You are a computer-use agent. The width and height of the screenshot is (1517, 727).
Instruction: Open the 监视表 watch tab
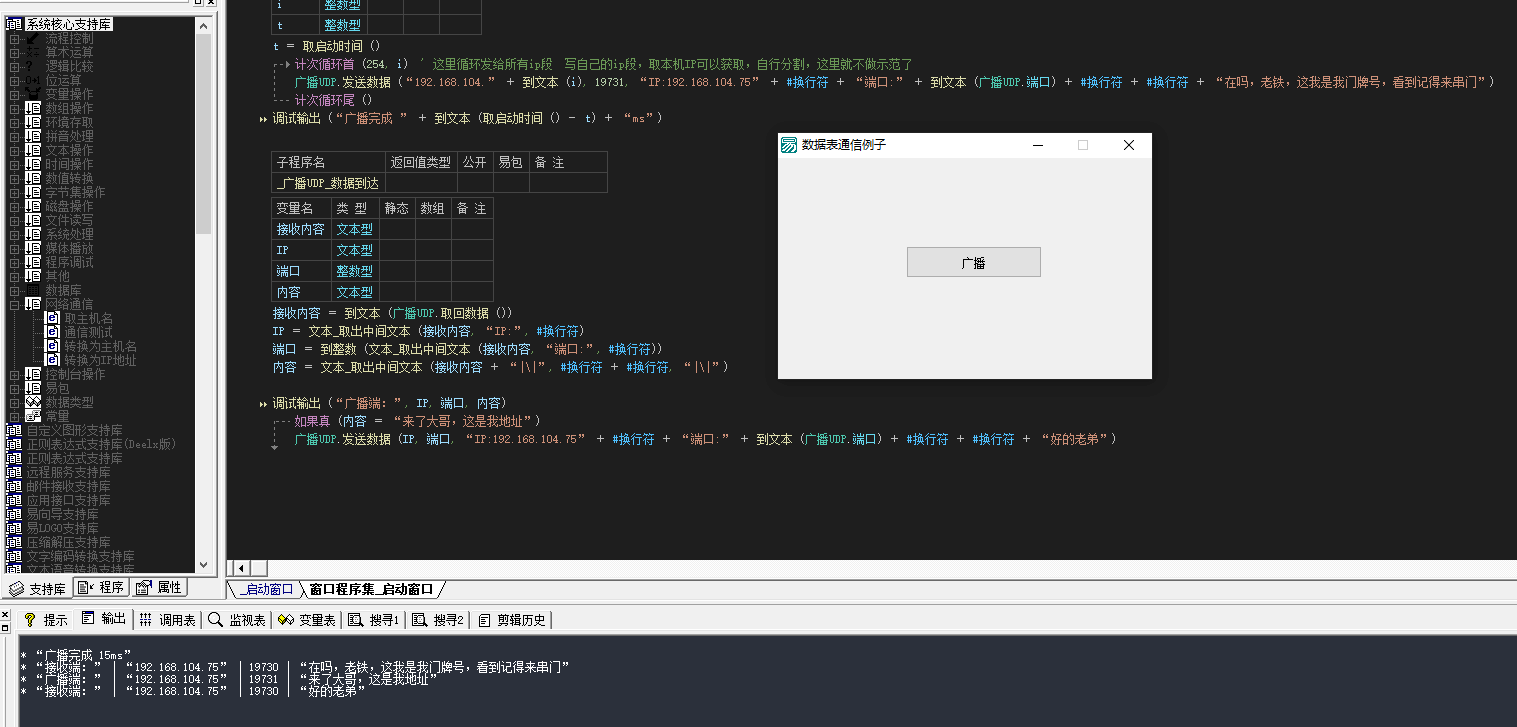click(236, 620)
